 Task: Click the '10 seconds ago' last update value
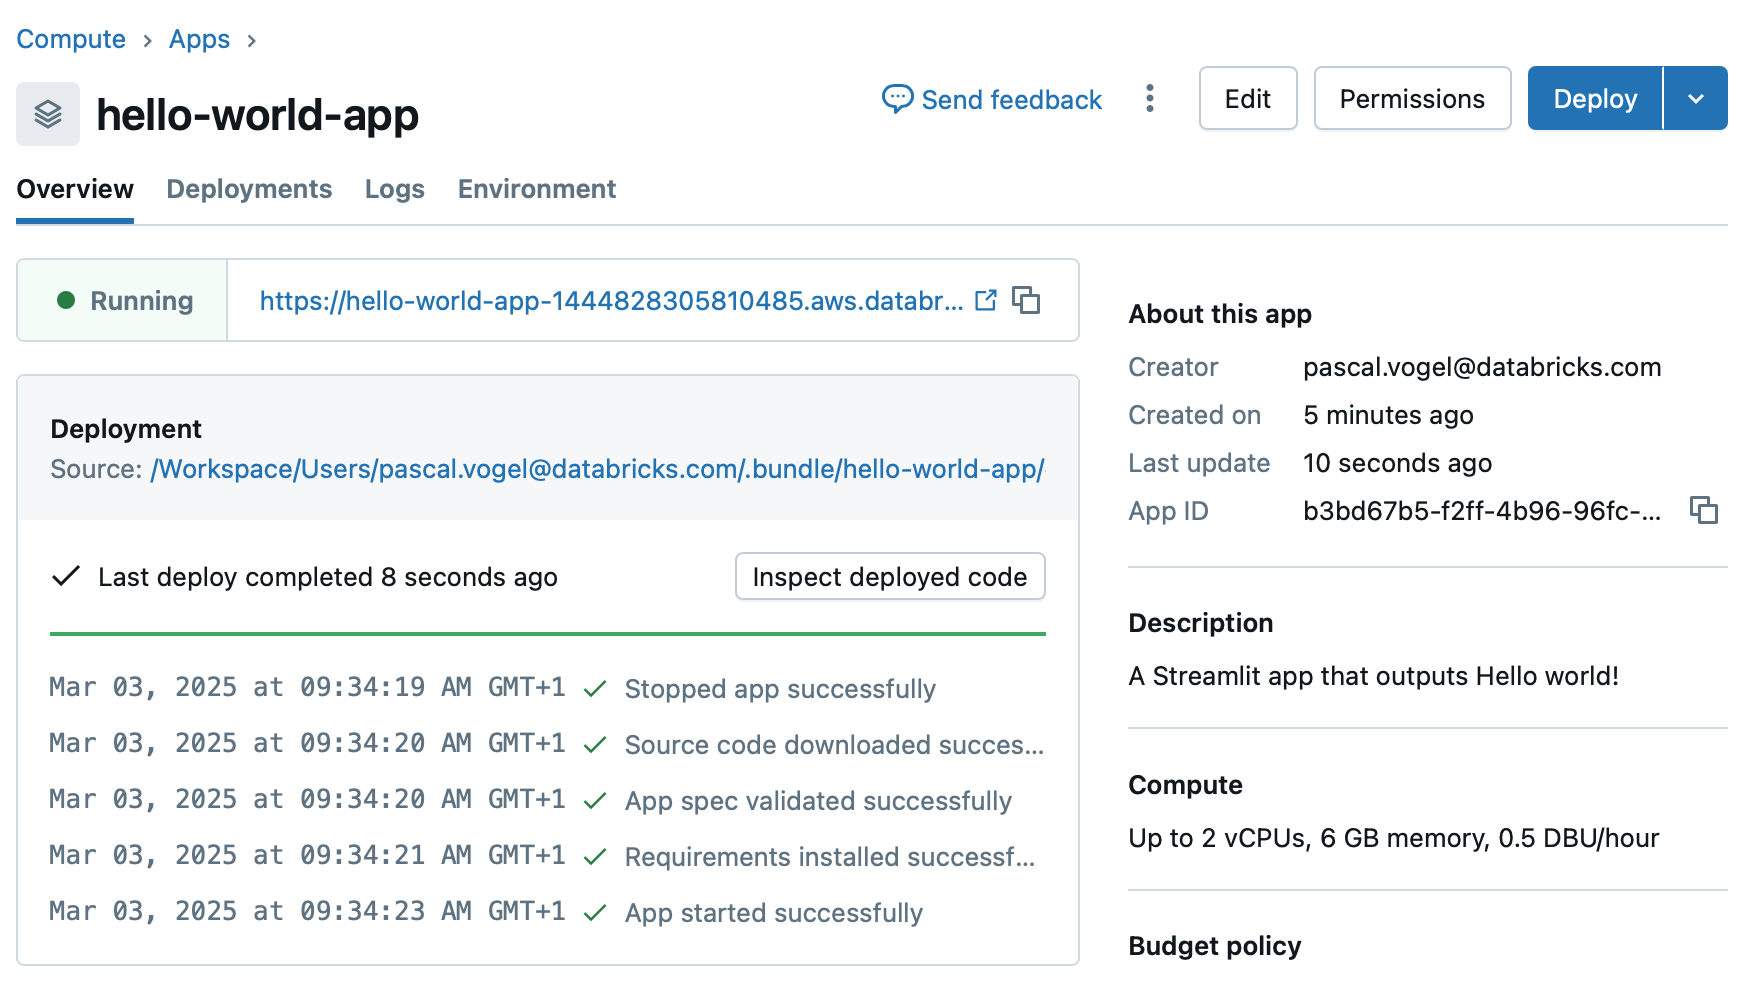(x=1397, y=463)
